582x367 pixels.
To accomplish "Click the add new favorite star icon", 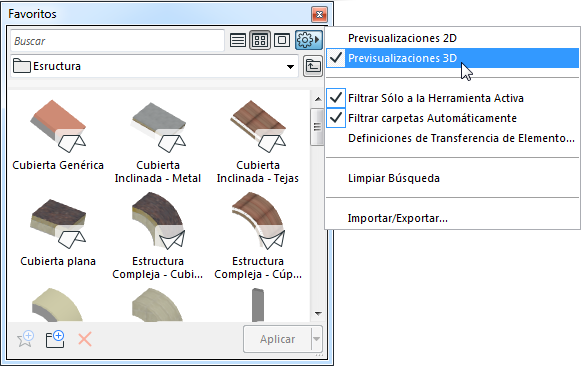I will pos(26,339).
